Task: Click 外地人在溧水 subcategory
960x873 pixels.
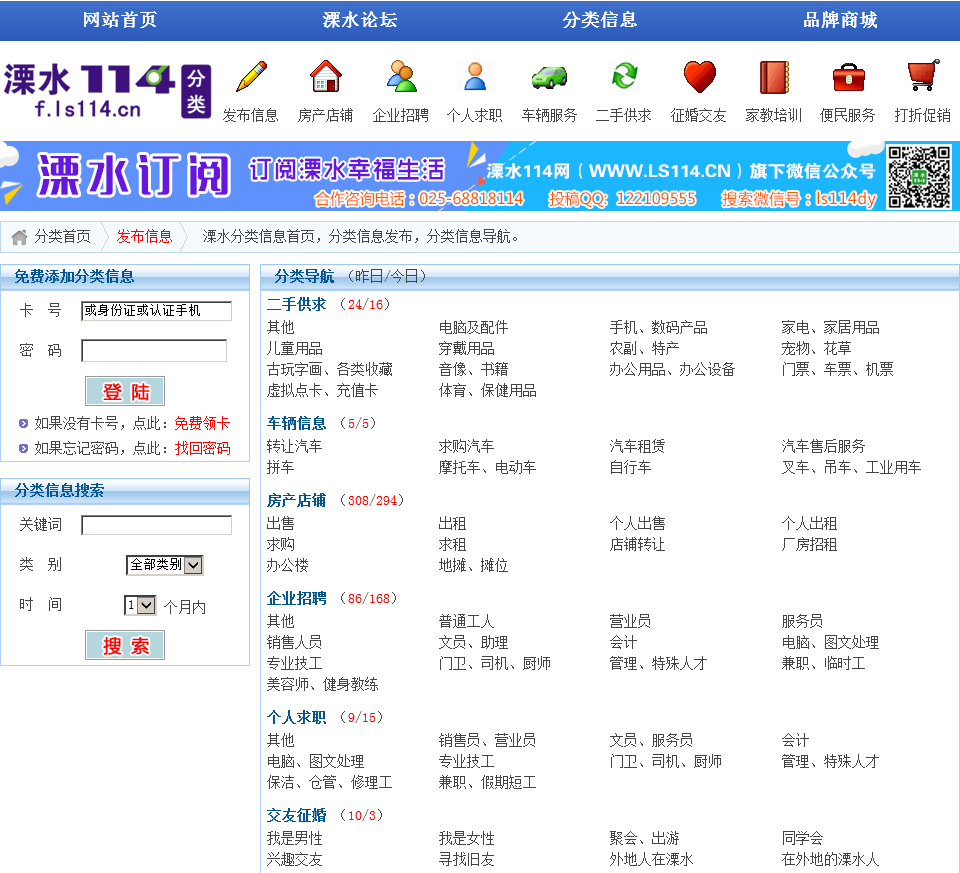Action: pos(651,859)
